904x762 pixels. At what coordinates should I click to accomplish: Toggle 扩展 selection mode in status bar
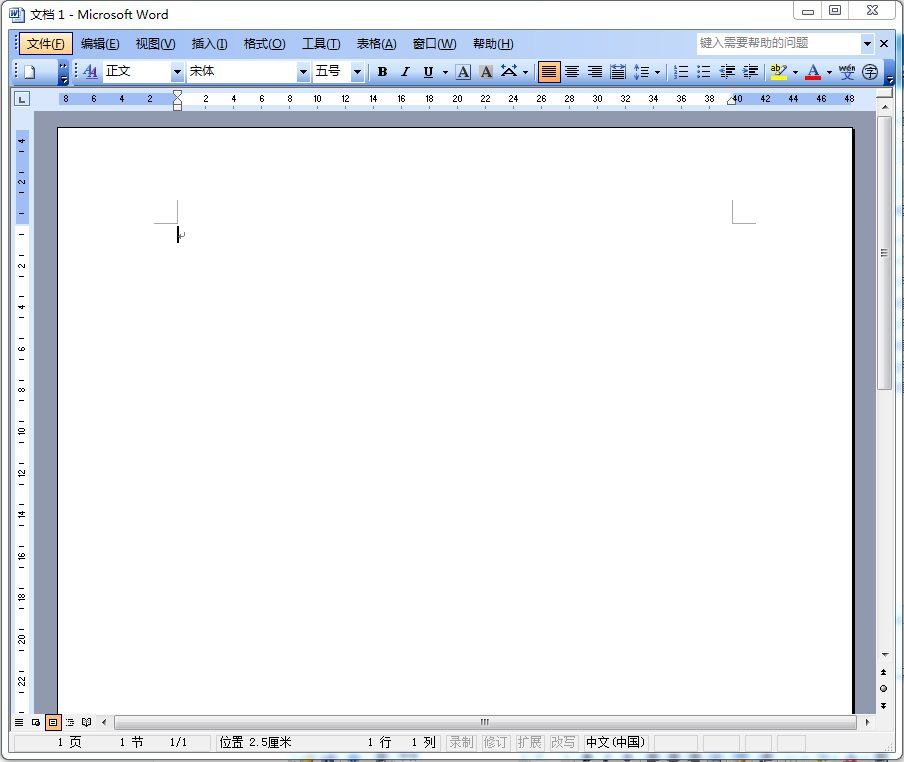point(529,742)
